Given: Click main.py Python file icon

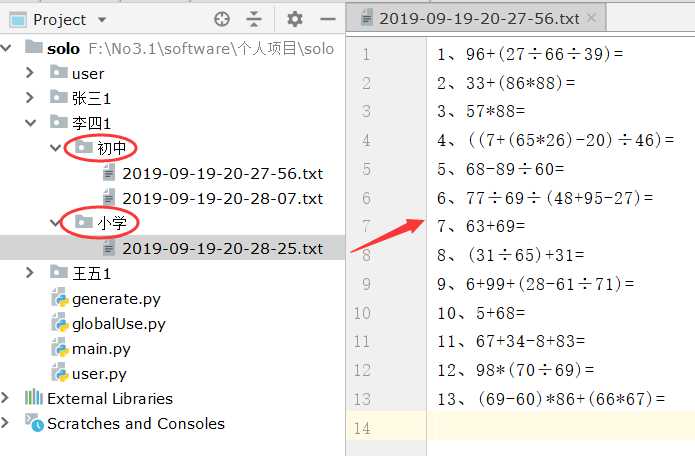Looking at the screenshot, I should [59, 348].
